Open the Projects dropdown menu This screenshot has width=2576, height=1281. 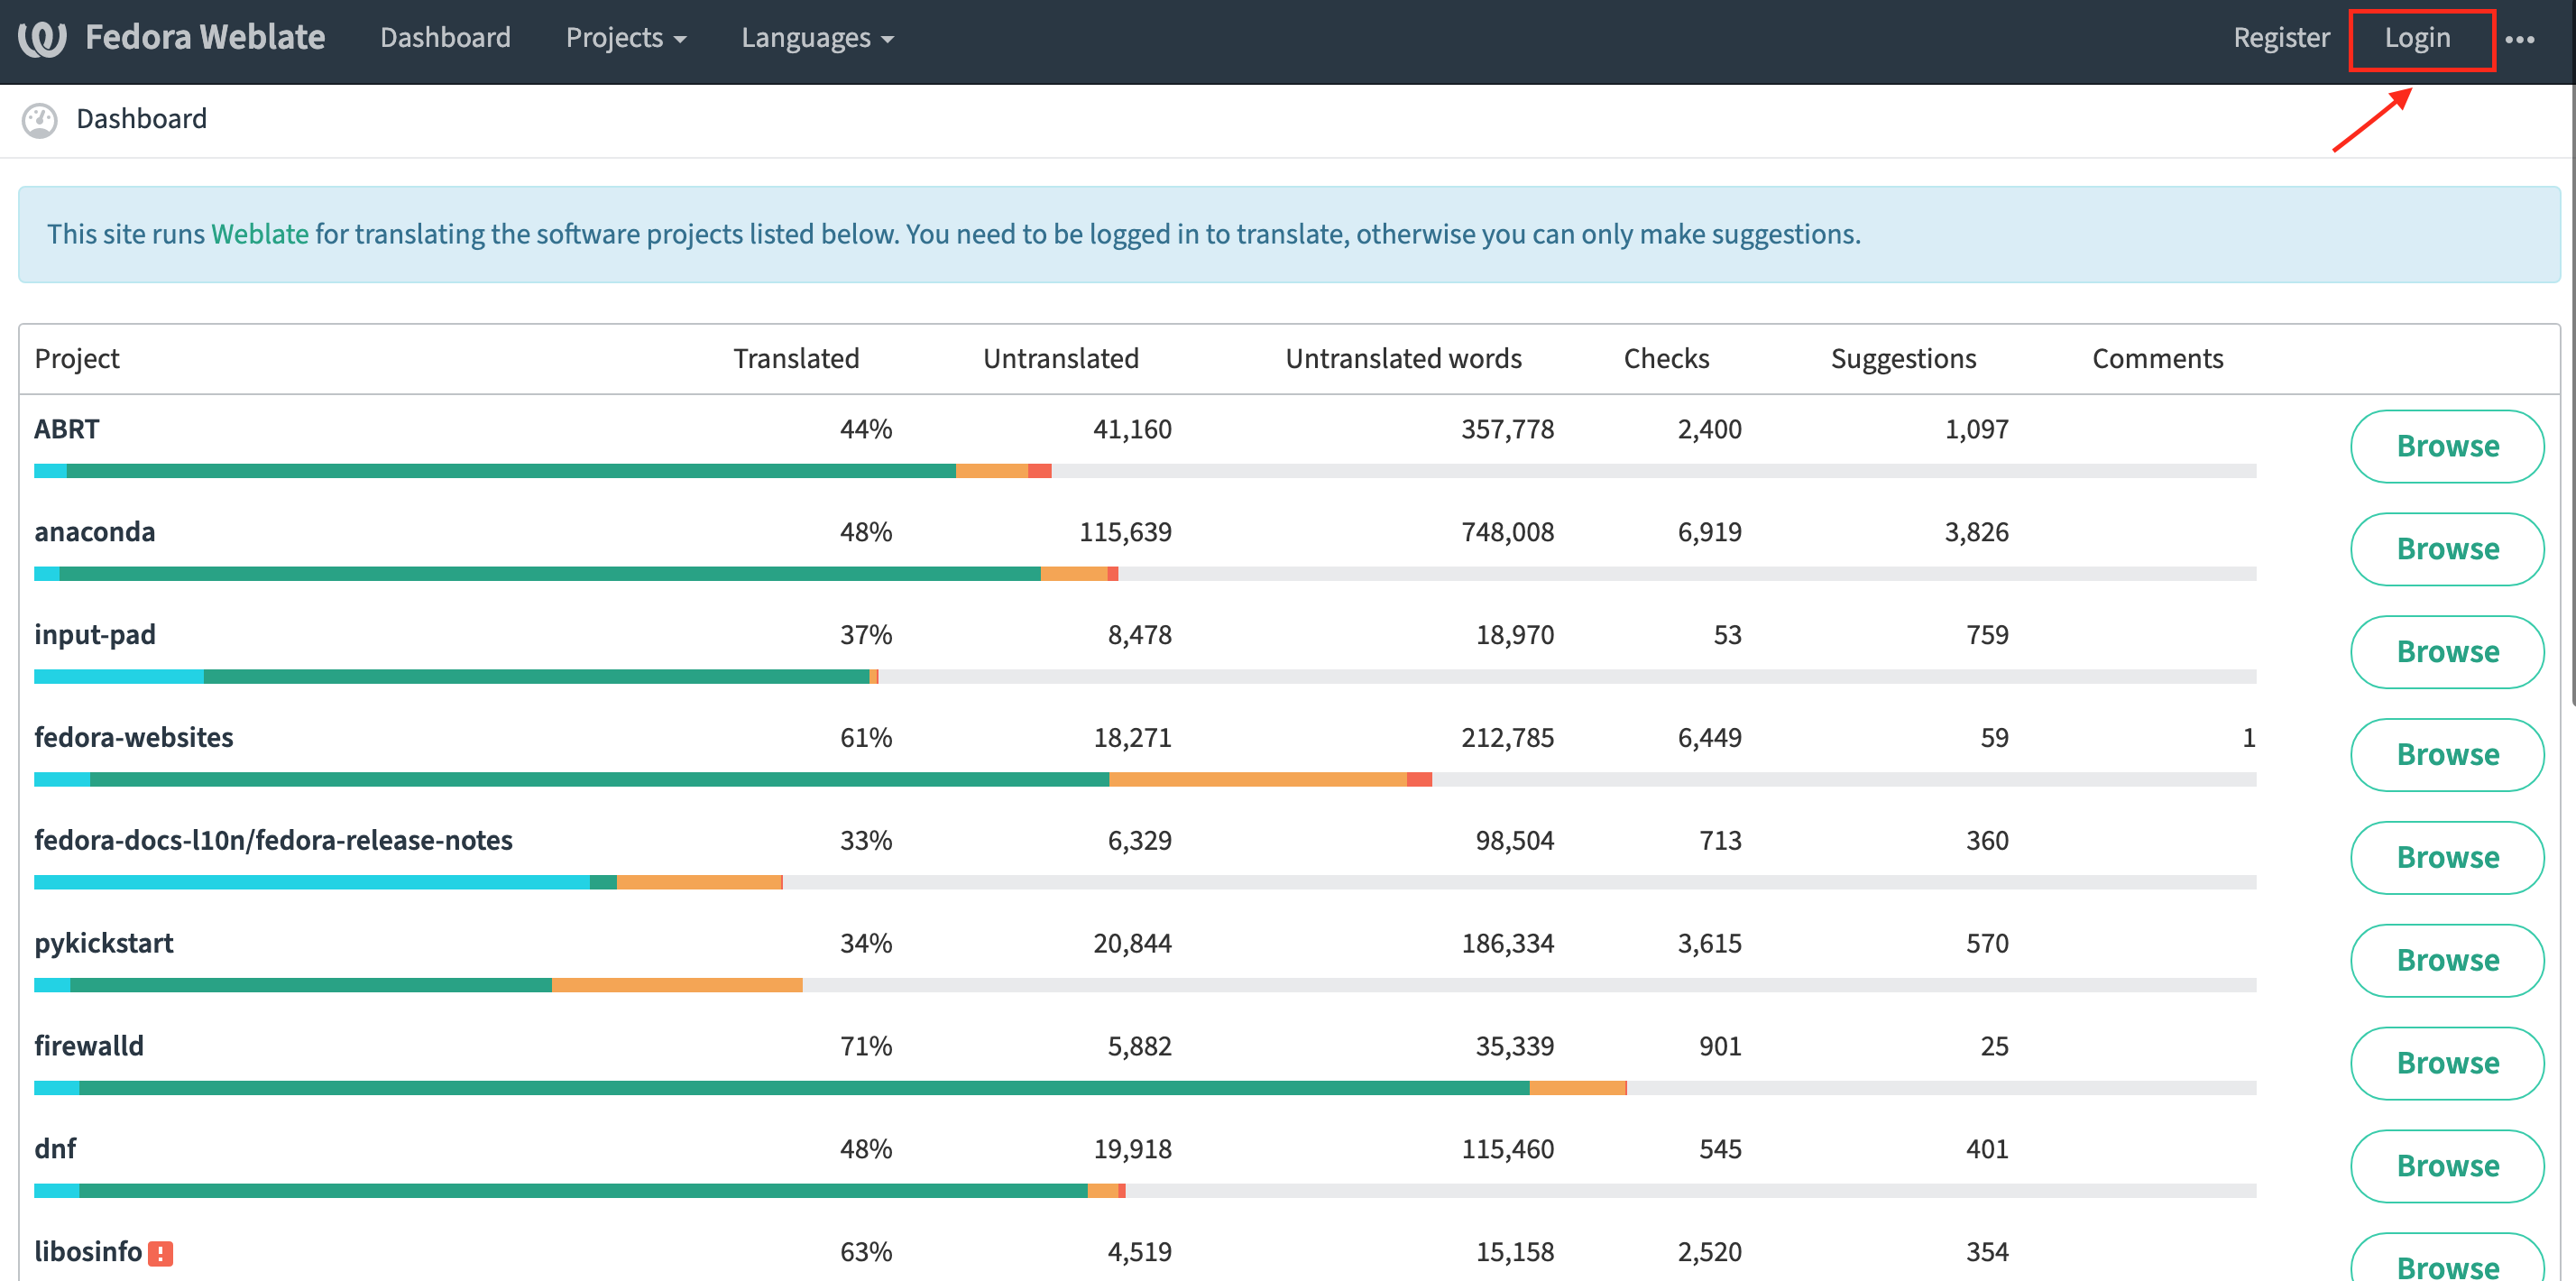tap(626, 38)
